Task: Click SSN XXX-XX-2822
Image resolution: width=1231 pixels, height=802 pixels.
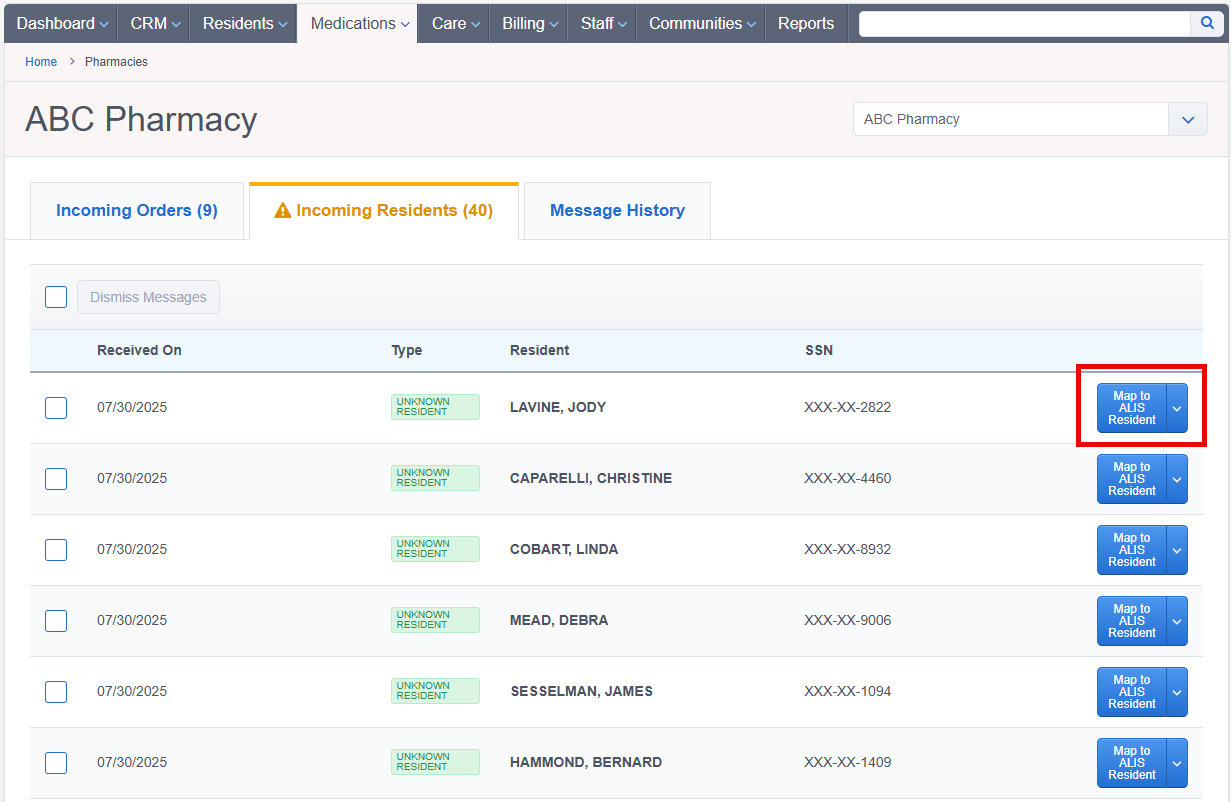Action: 847,407
